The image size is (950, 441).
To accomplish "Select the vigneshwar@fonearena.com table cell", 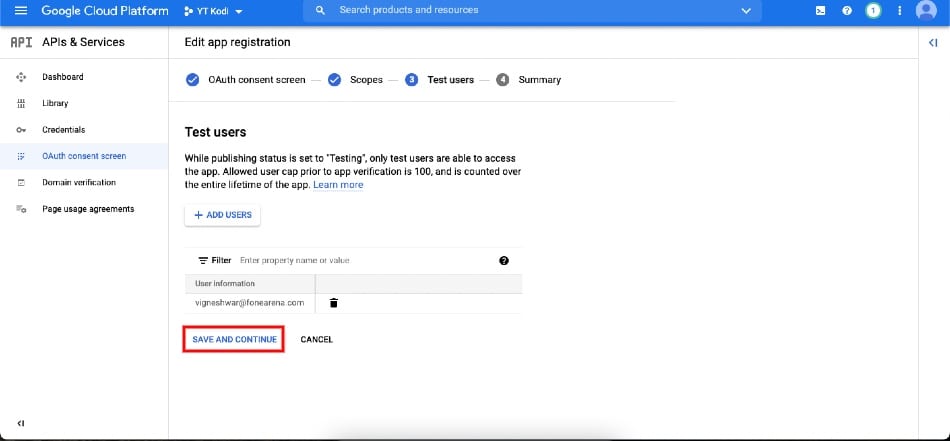I will tap(250, 303).
